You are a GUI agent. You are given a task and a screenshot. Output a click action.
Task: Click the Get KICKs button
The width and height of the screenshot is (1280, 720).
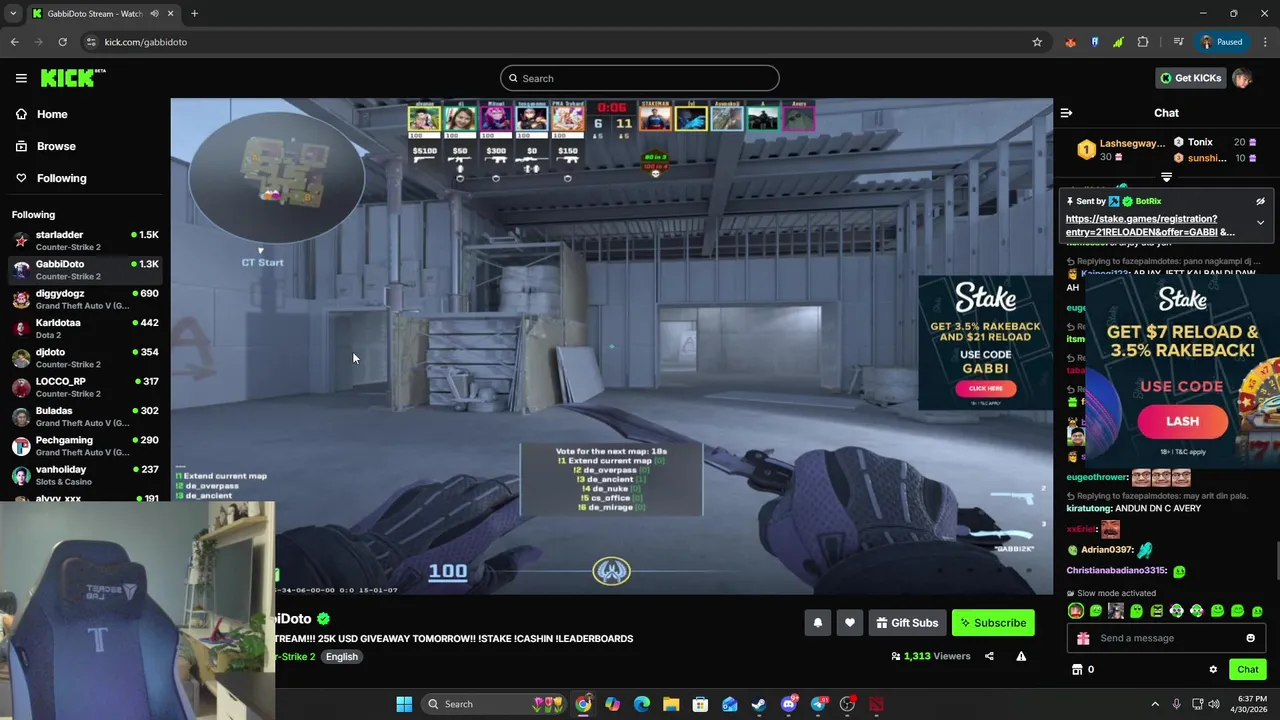[x=1190, y=78]
